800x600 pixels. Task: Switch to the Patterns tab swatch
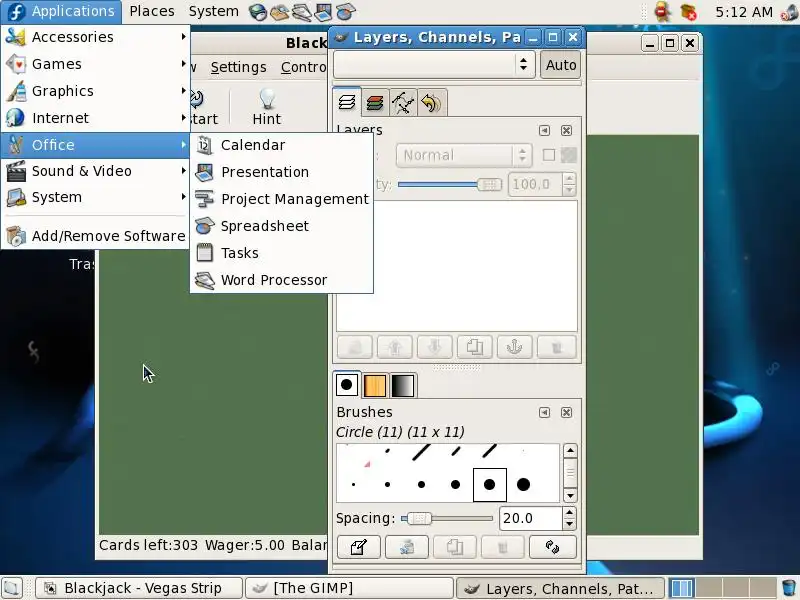[375, 385]
